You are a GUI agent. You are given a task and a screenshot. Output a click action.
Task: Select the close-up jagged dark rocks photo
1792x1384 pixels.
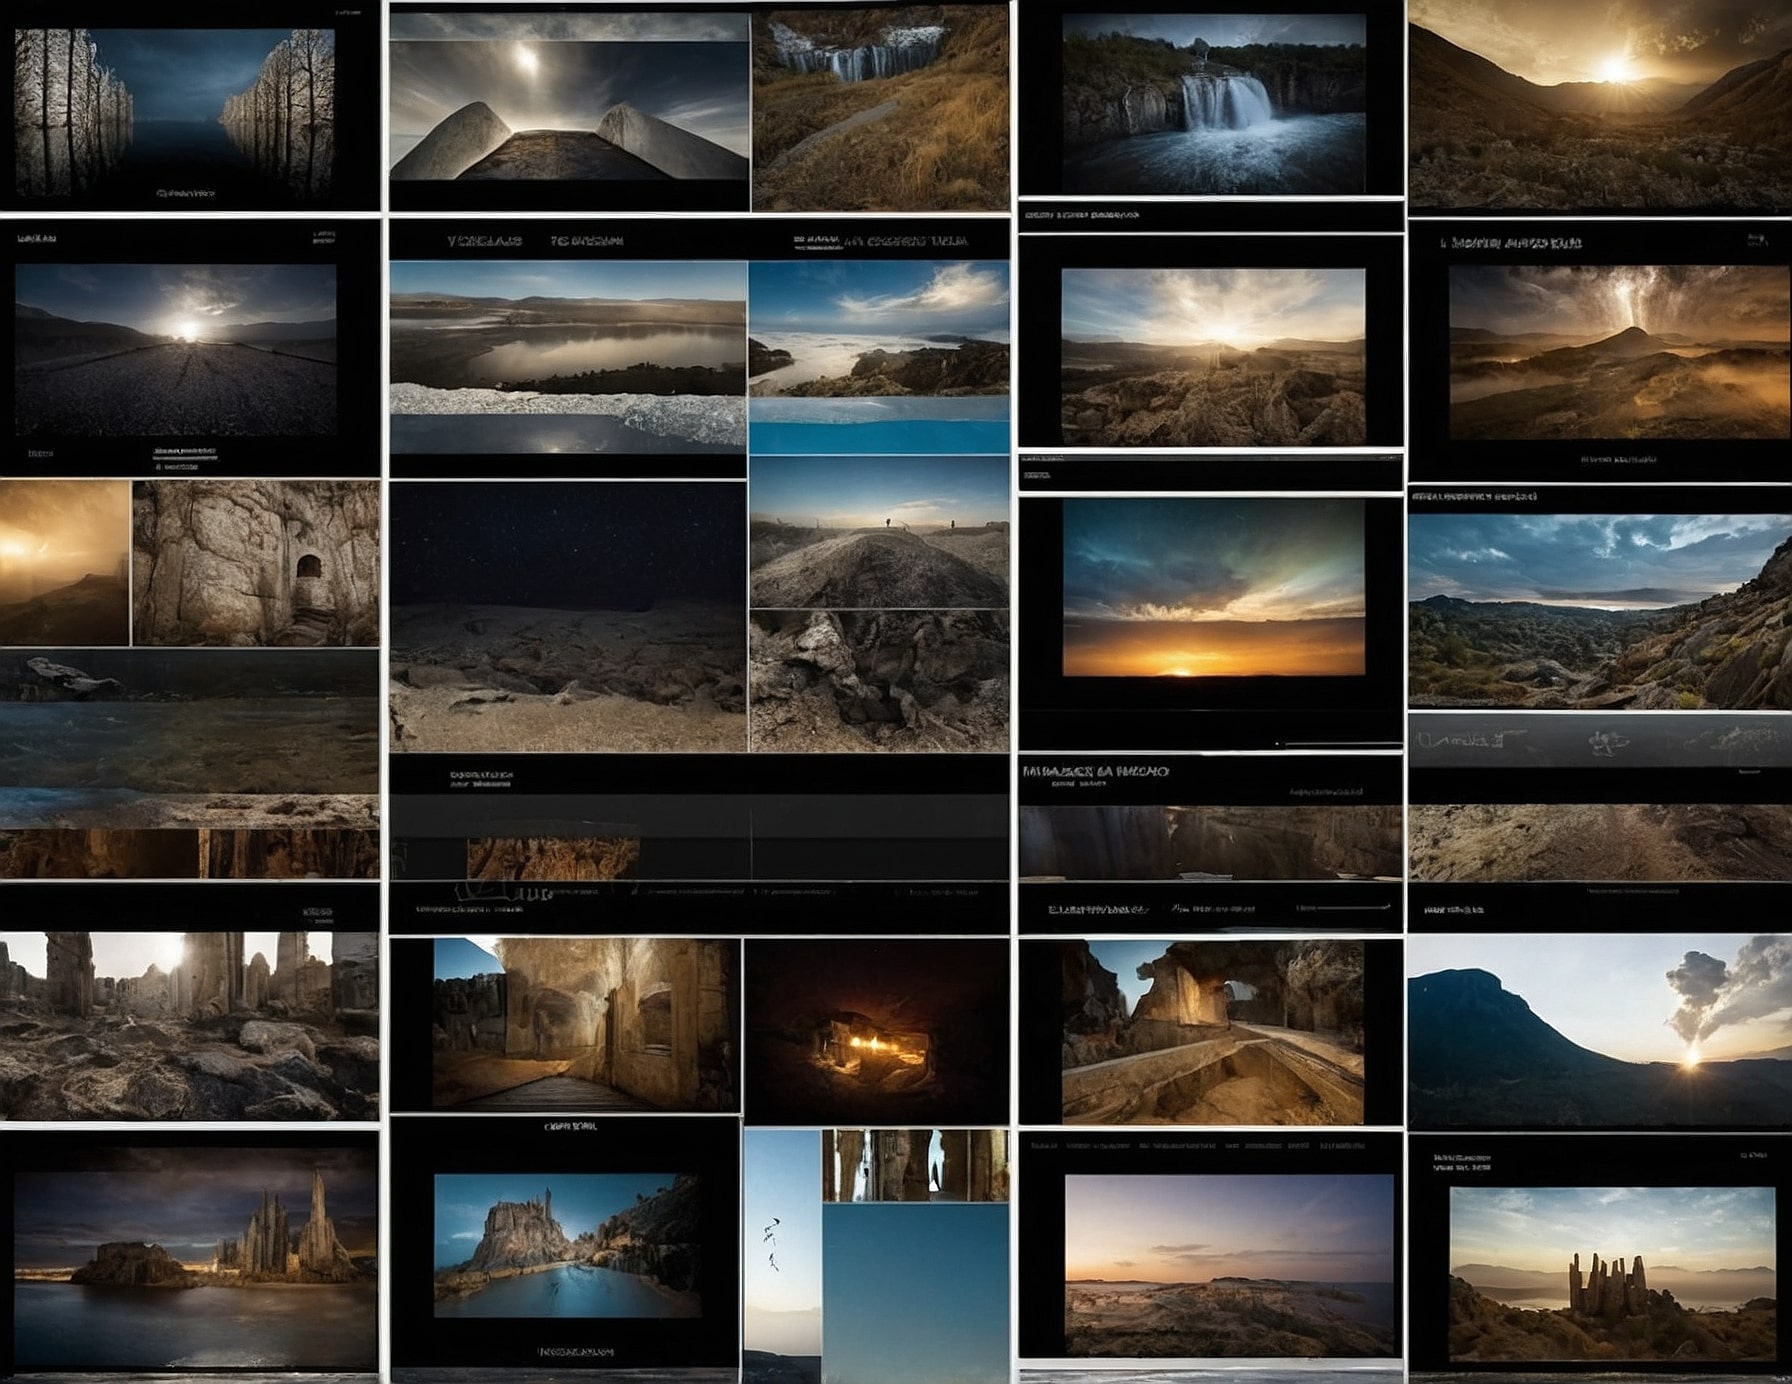click(879, 681)
